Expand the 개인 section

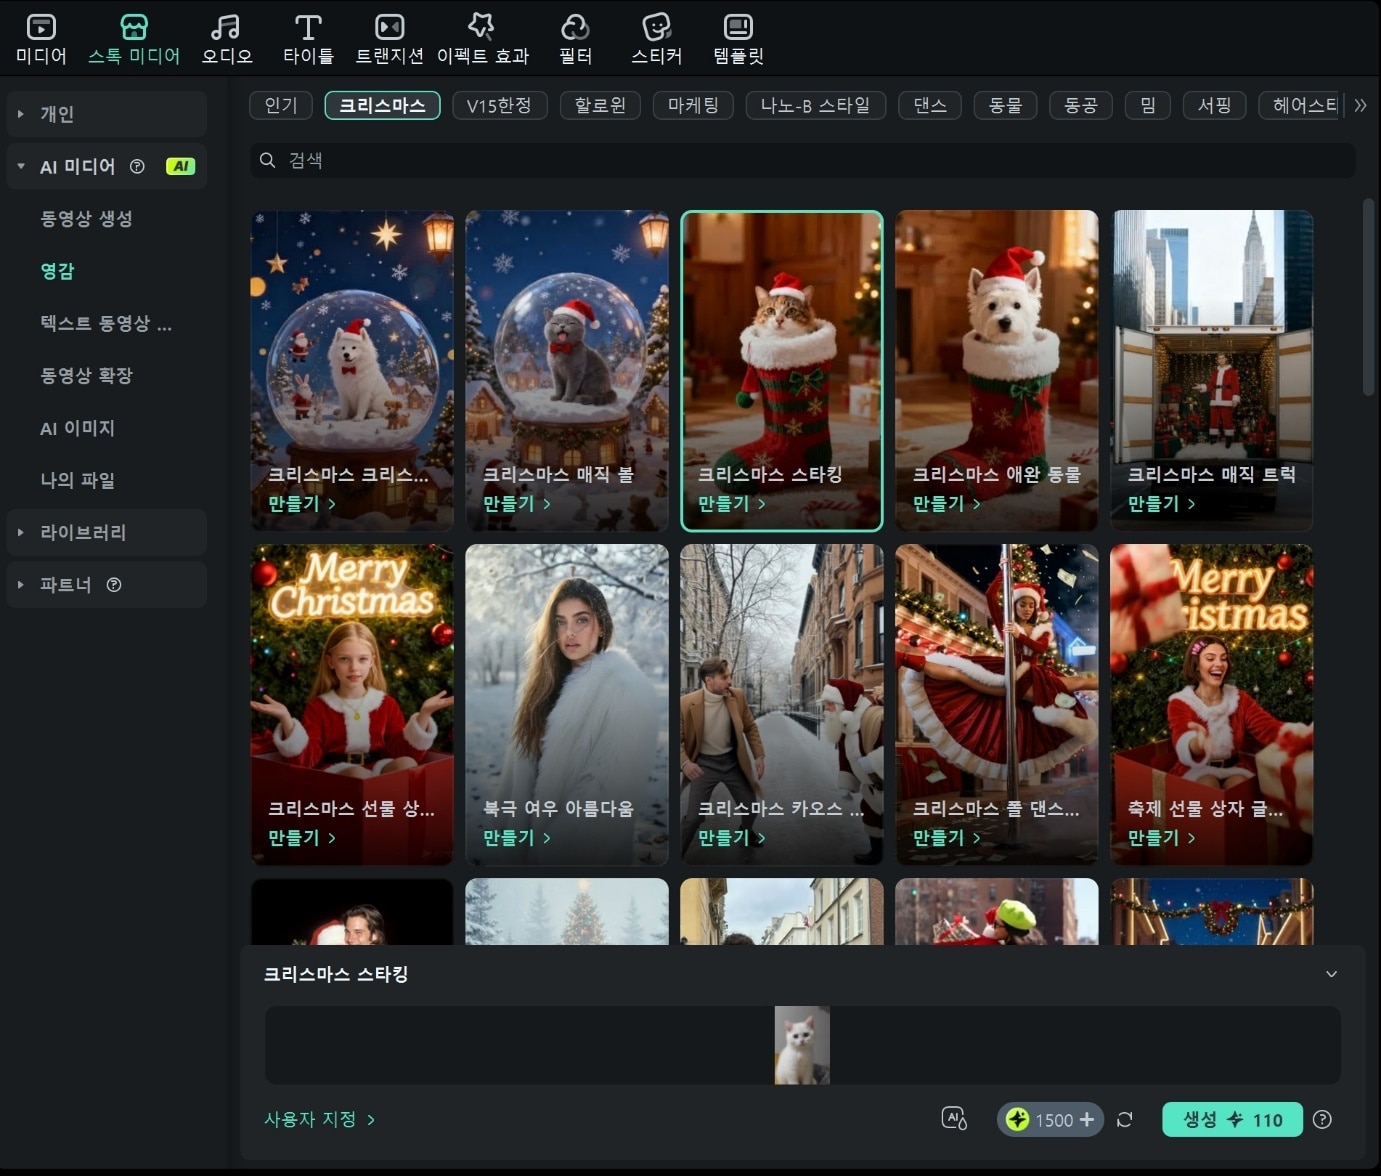(21, 114)
